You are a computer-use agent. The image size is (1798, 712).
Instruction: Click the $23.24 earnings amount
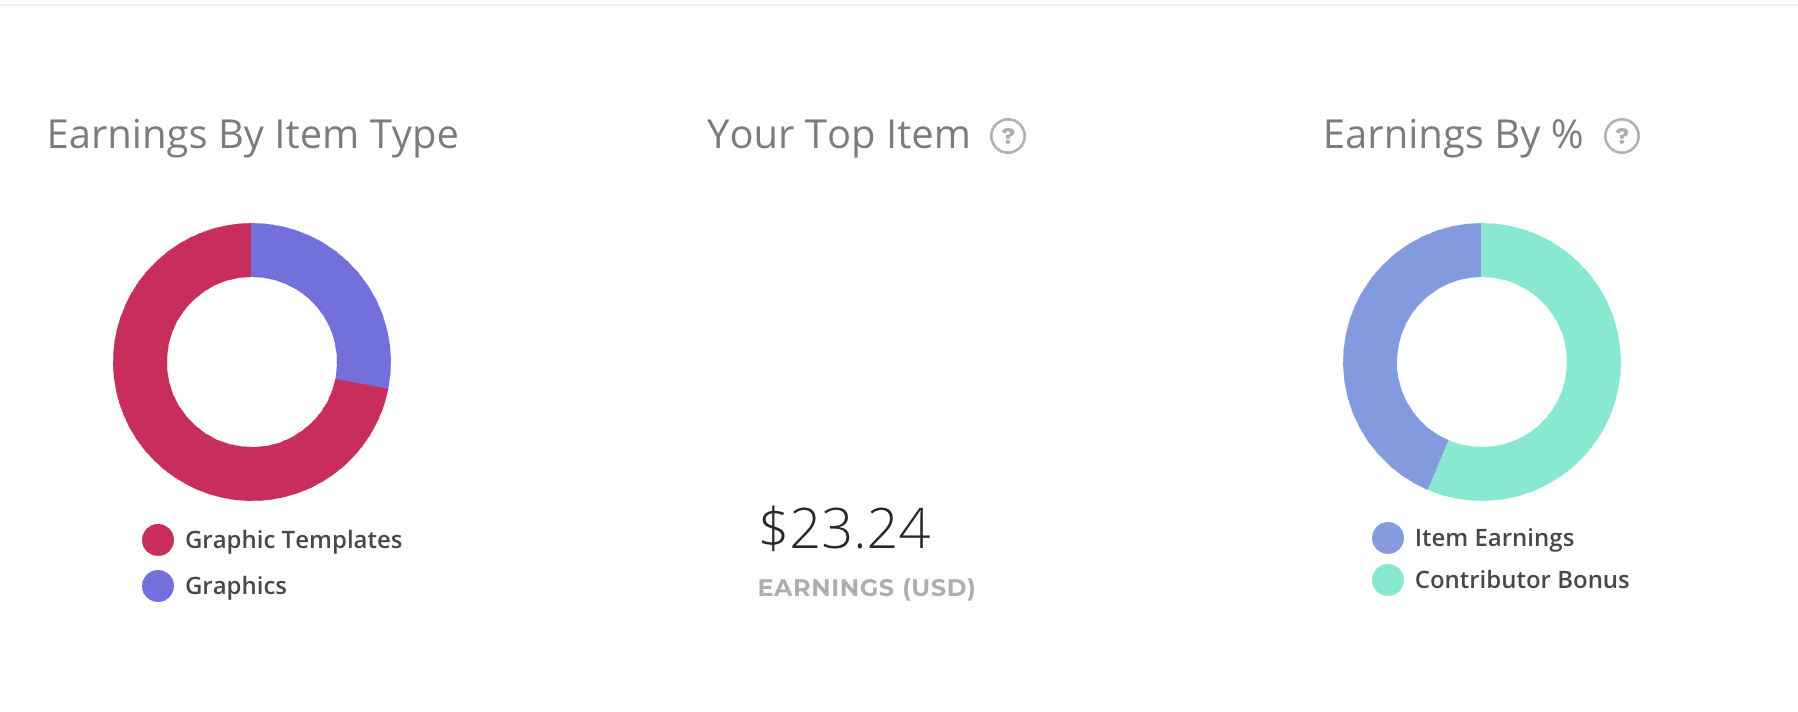(845, 528)
